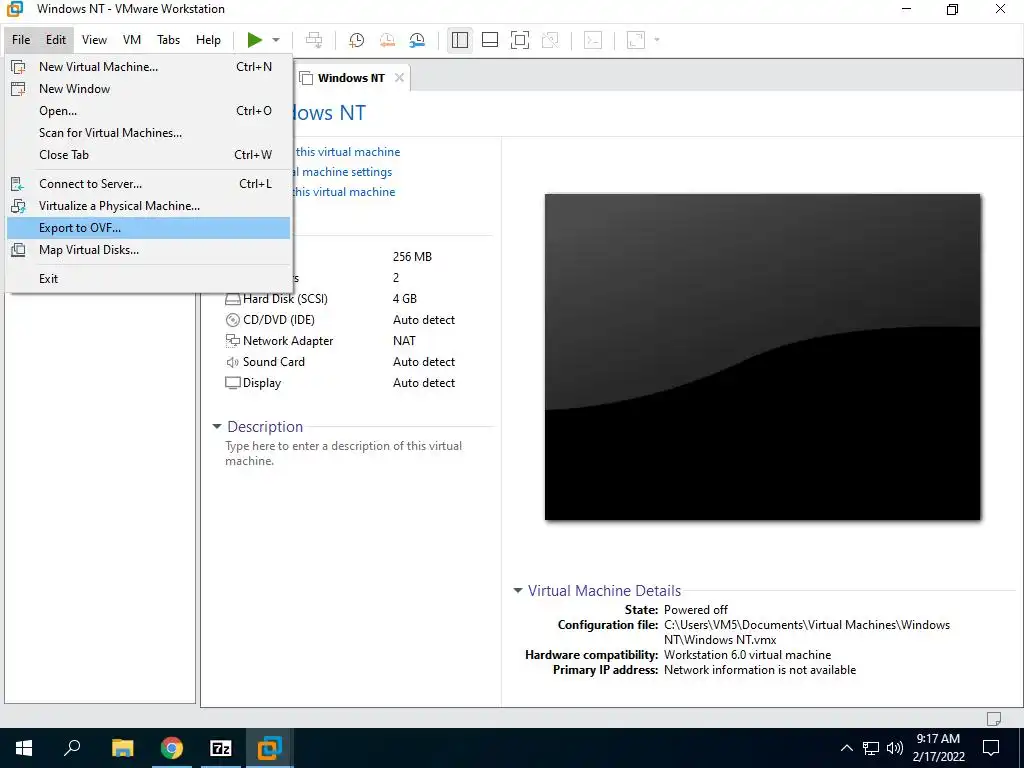Open the notification center icon
This screenshot has height=768, width=1024.
tap(991, 748)
